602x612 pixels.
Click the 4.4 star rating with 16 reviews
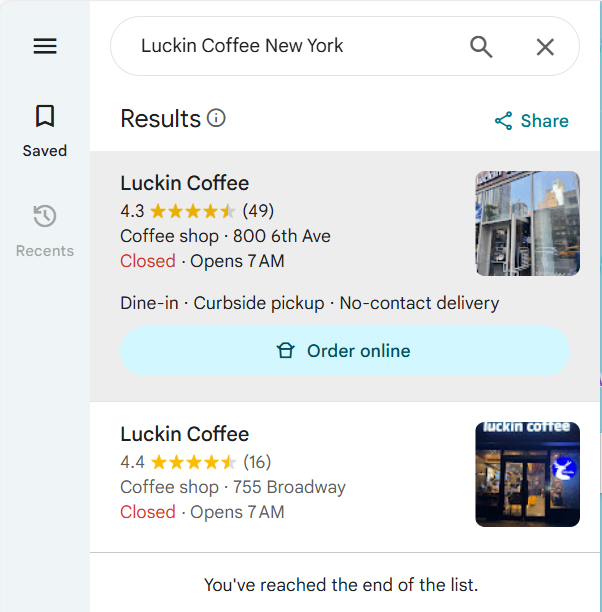[196, 462]
